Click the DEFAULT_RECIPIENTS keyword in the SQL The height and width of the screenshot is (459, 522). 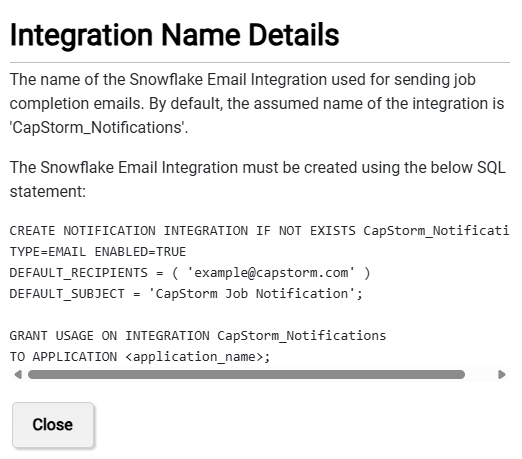pyautogui.click(x=79, y=273)
